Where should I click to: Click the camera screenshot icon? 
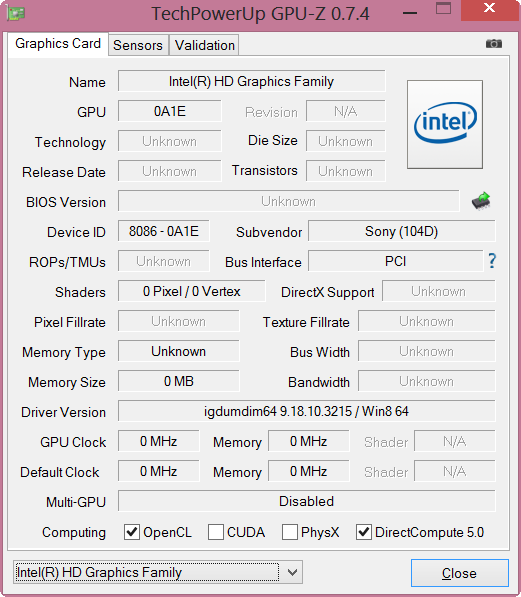click(x=494, y=44)
